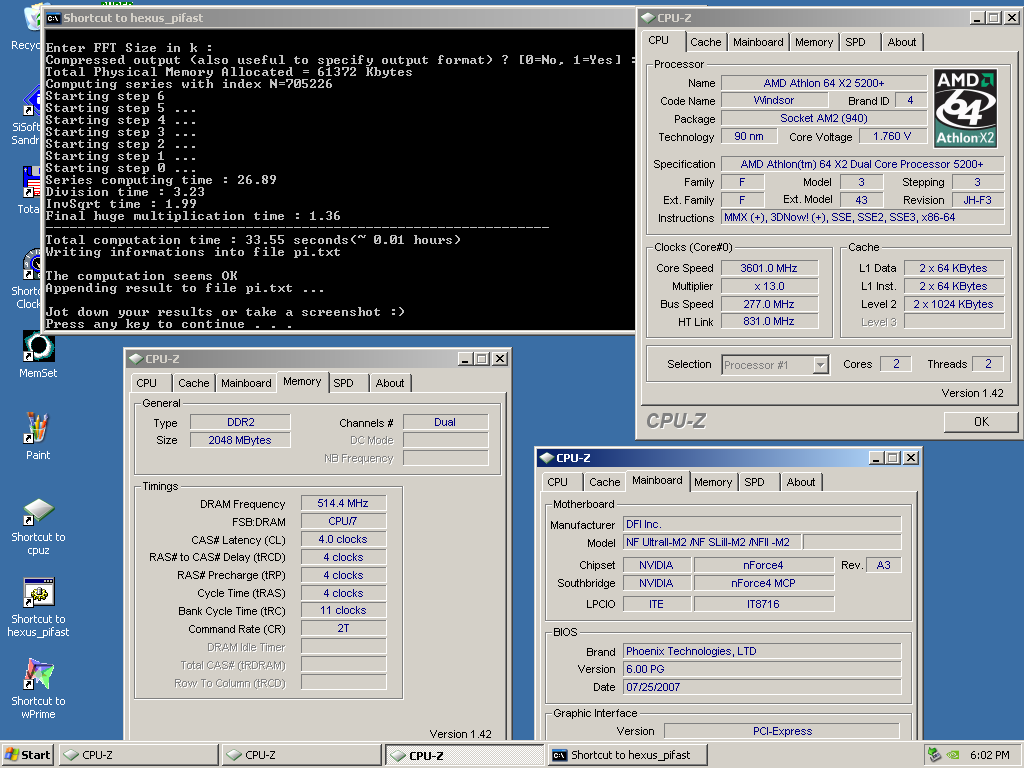Open Memory tab in top CPU-Z window

pyautogui.click(x=814, y=42)
